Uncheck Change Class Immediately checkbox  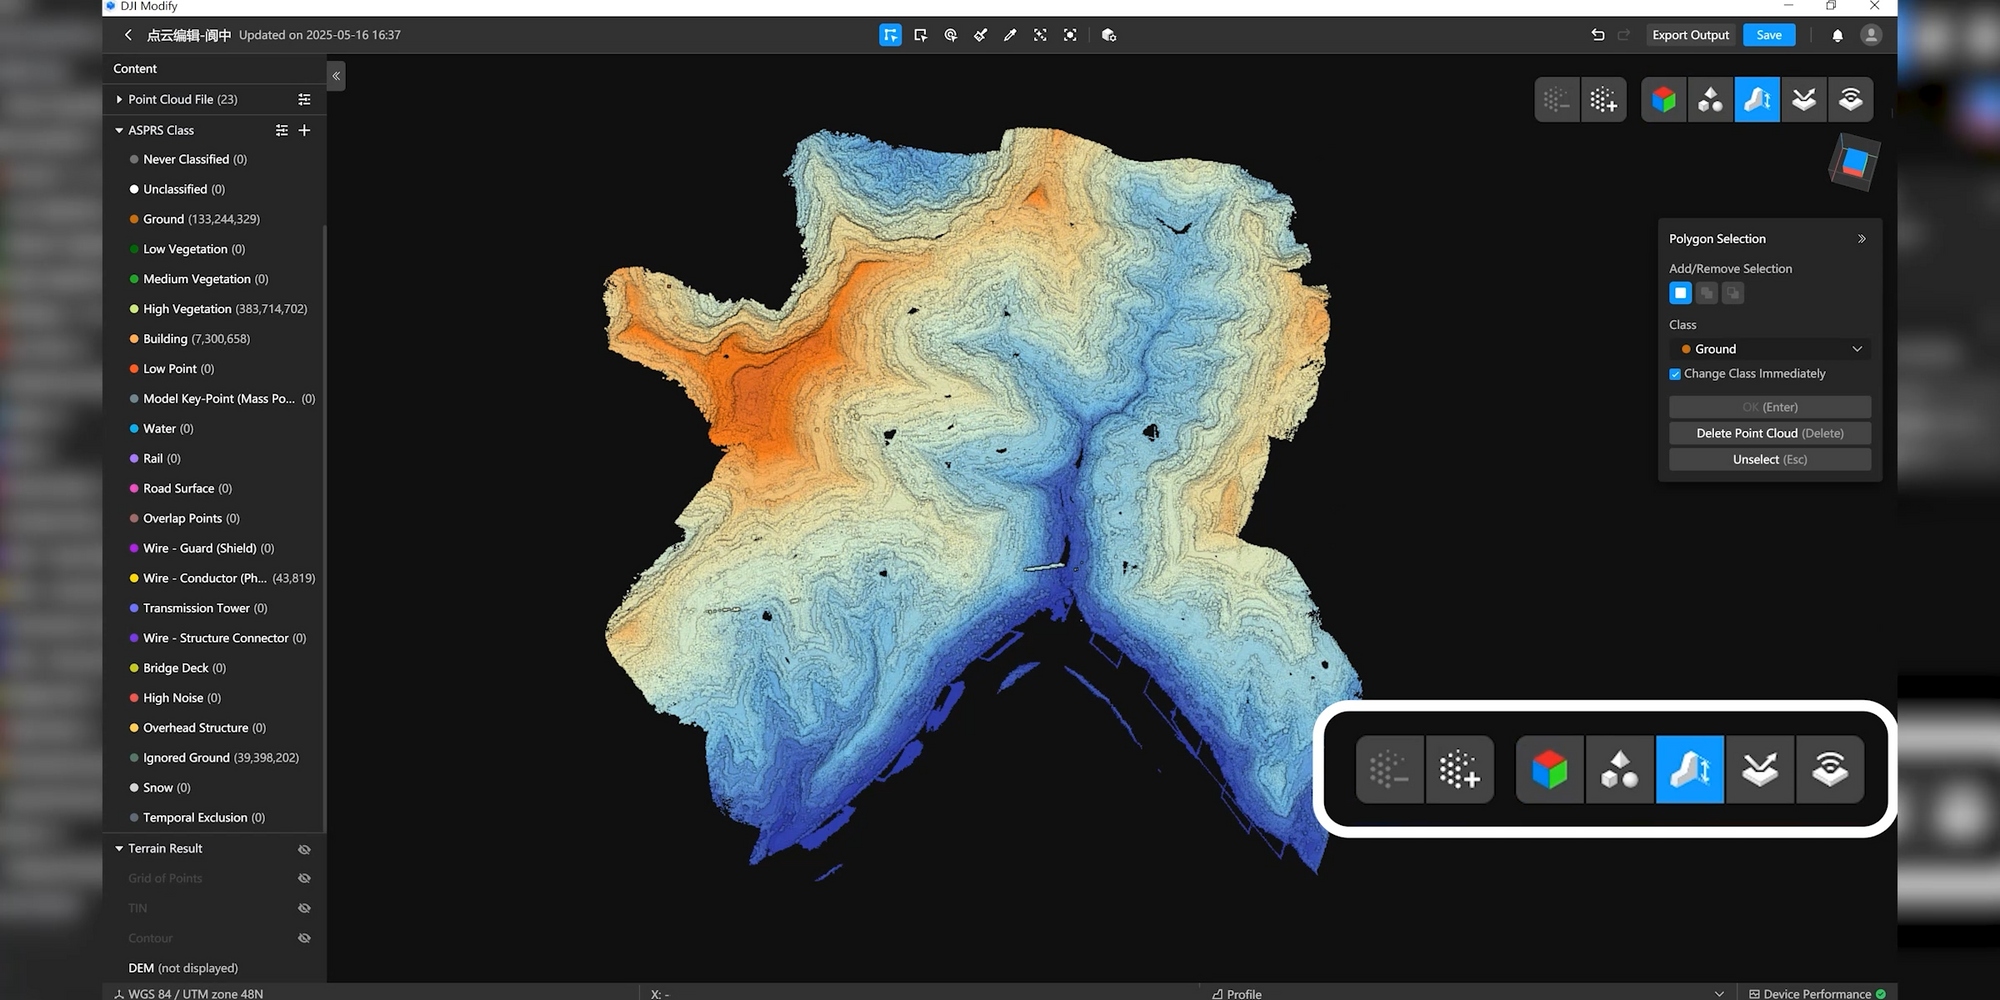coord(1675,374)
